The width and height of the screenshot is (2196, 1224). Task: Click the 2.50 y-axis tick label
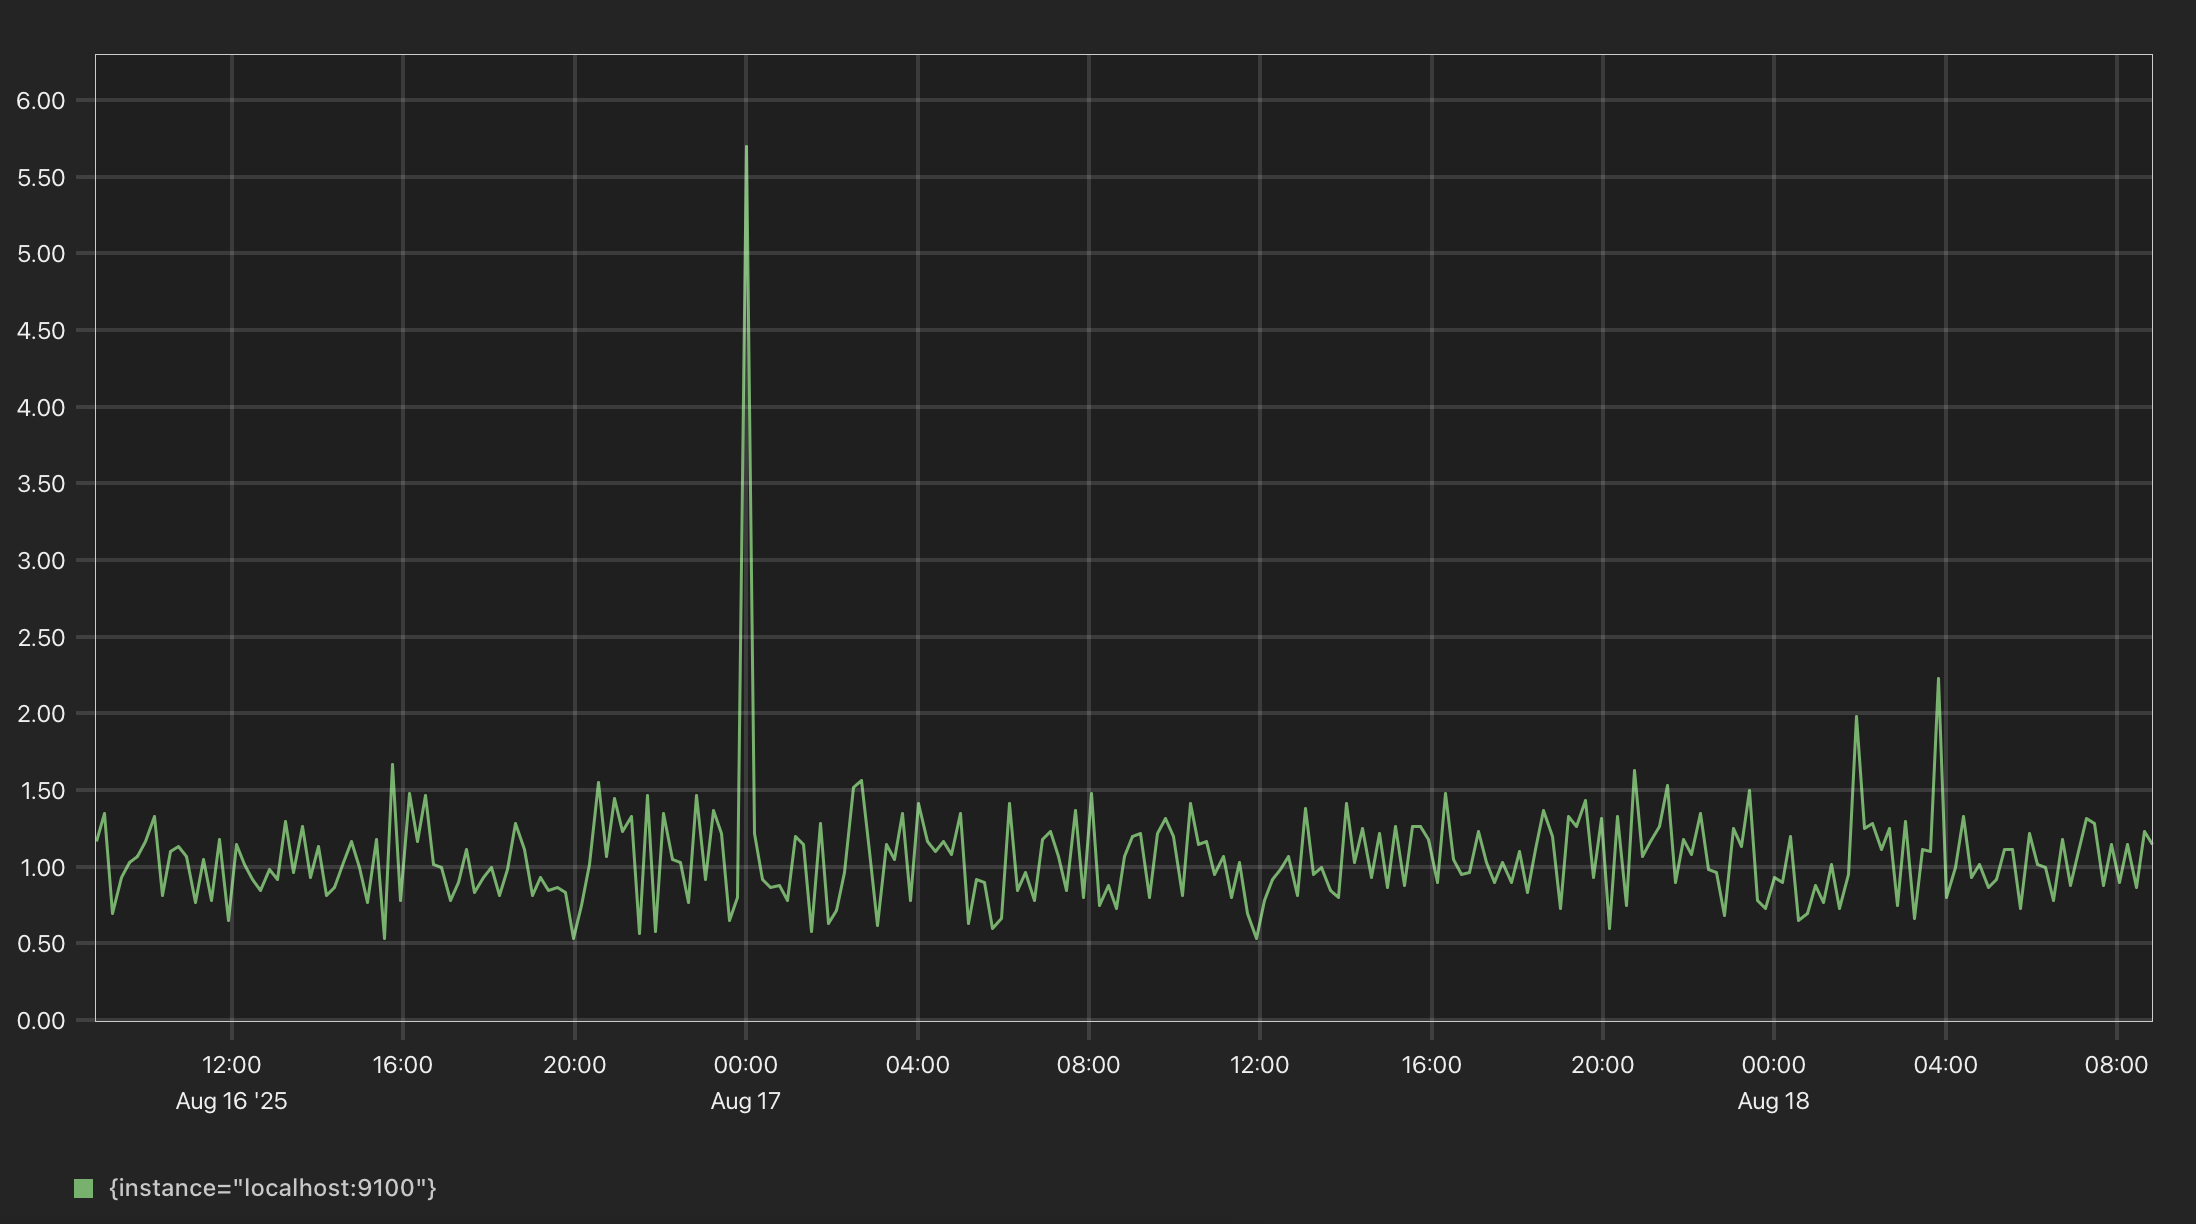(41, 637)
